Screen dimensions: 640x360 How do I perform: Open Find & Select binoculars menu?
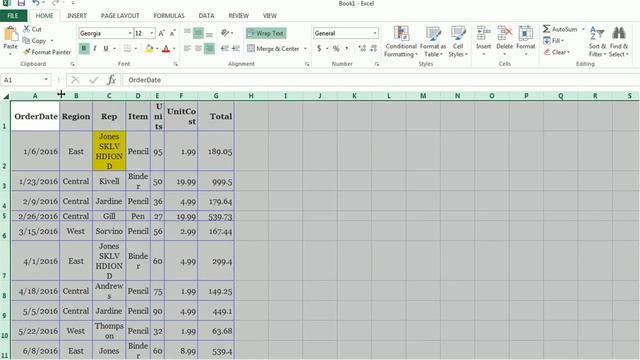pos(619,42)
